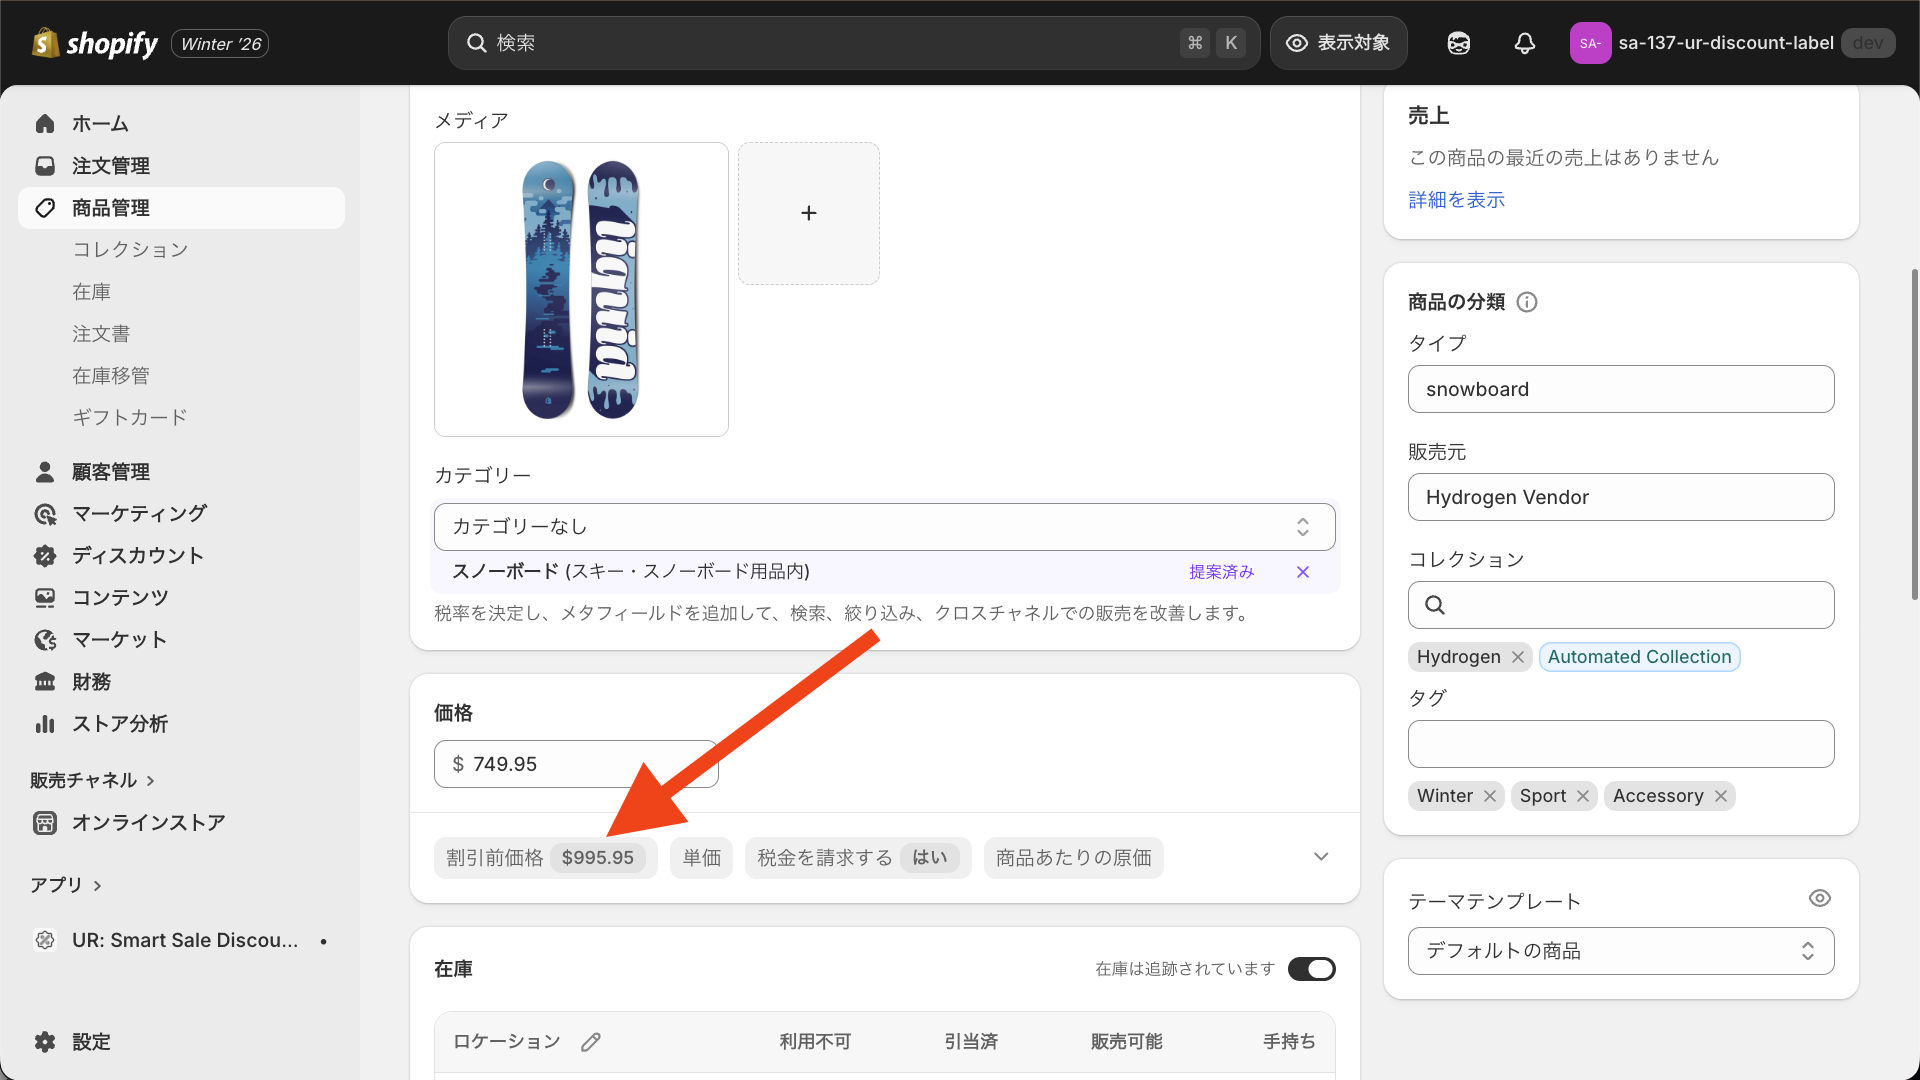Click the location edit pencil icon

click(x=590, y=1042)
